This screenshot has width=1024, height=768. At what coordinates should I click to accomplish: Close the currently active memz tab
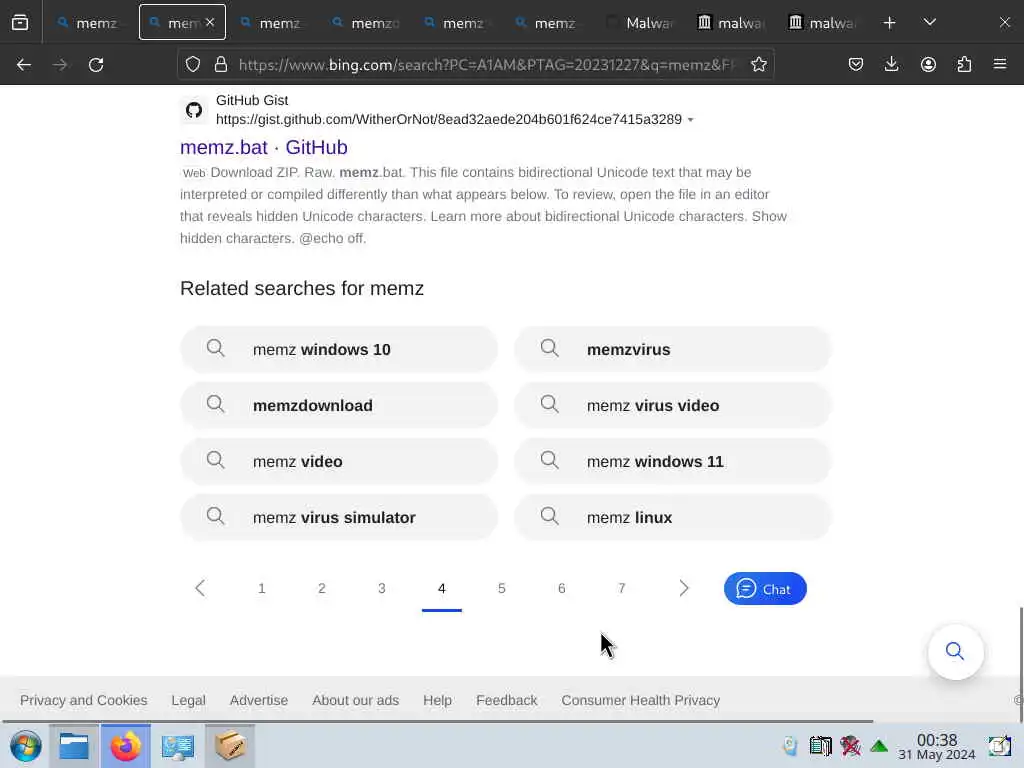pos(210,23)
